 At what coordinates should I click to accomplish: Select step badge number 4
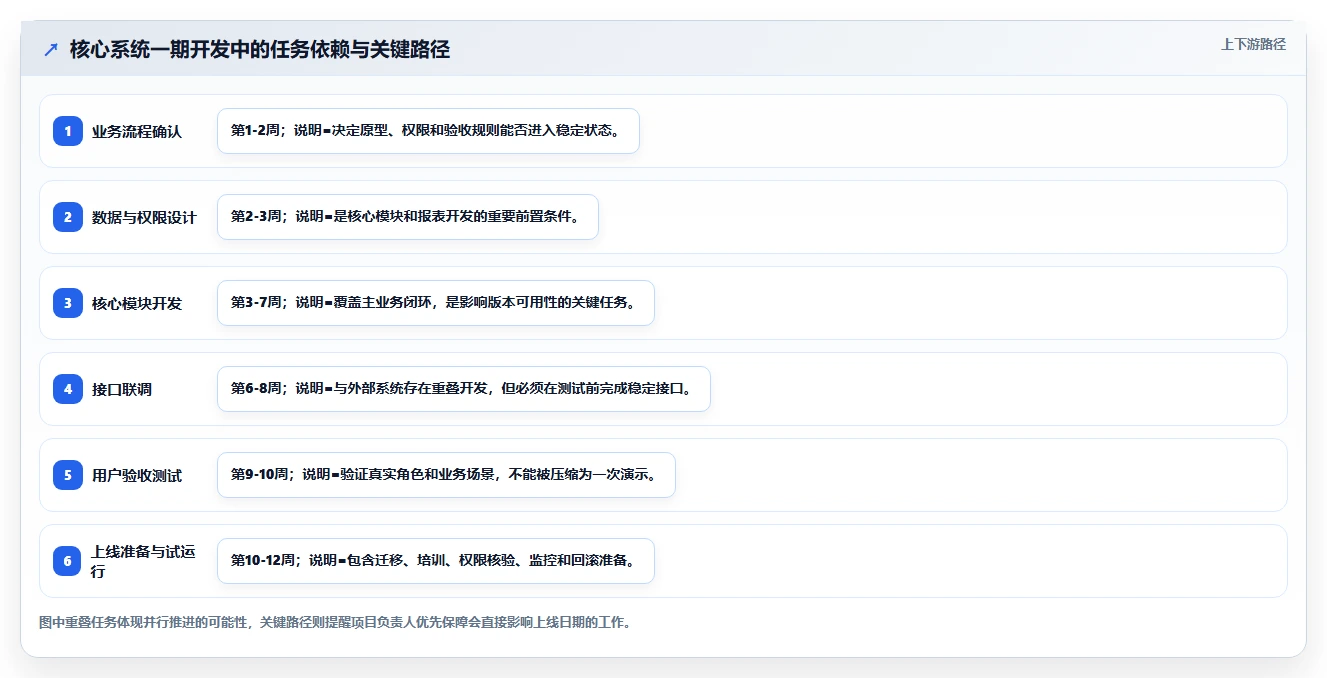[68, 389]
